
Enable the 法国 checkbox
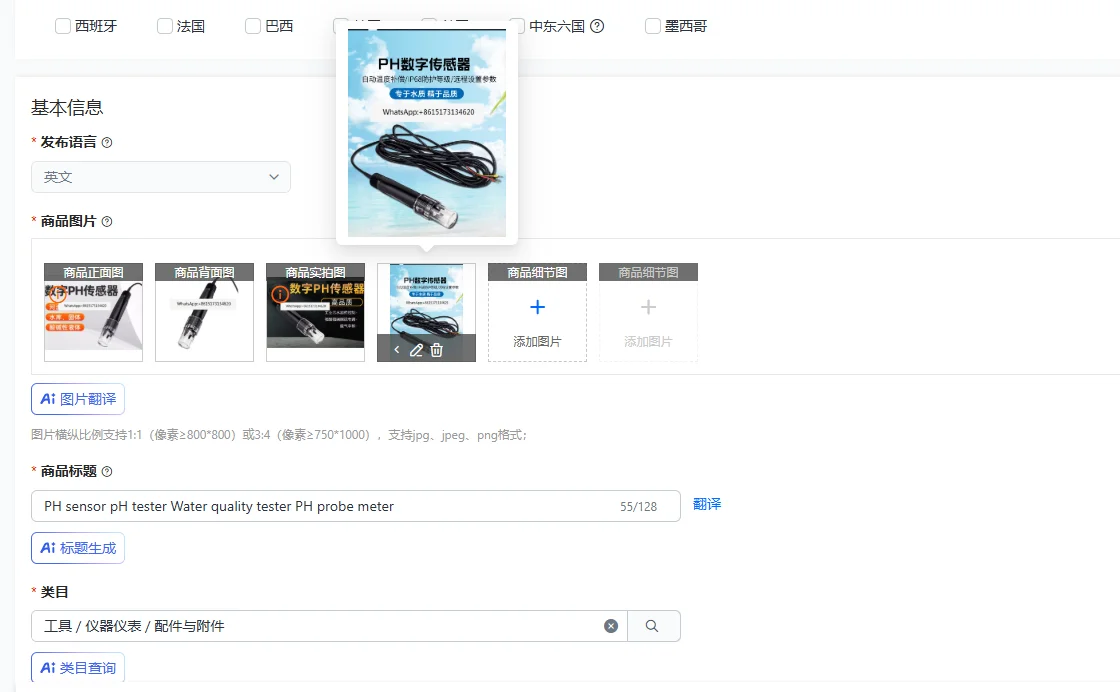click(163, 26)
